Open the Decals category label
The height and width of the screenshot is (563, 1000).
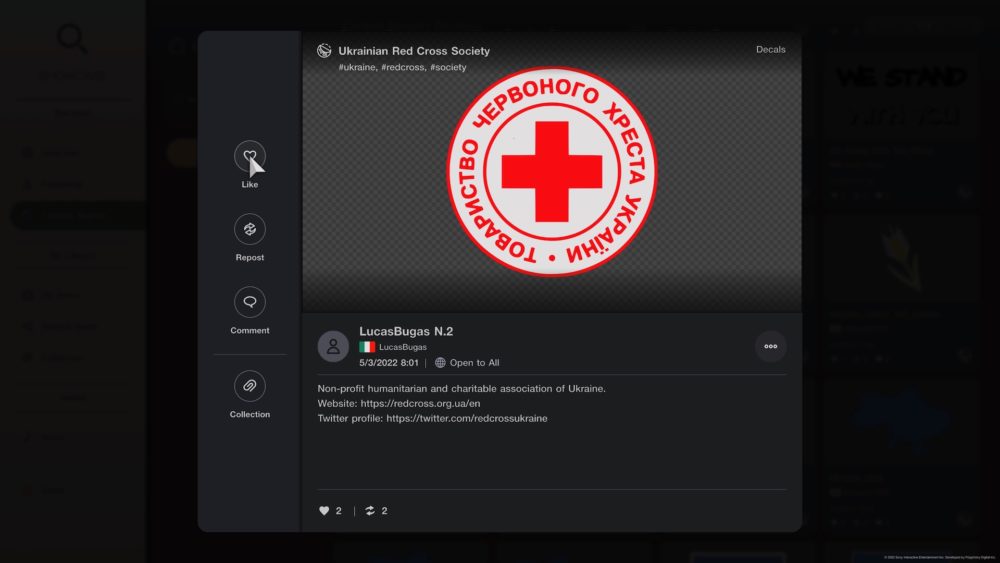pyautogui.click(x=770, y=50)
